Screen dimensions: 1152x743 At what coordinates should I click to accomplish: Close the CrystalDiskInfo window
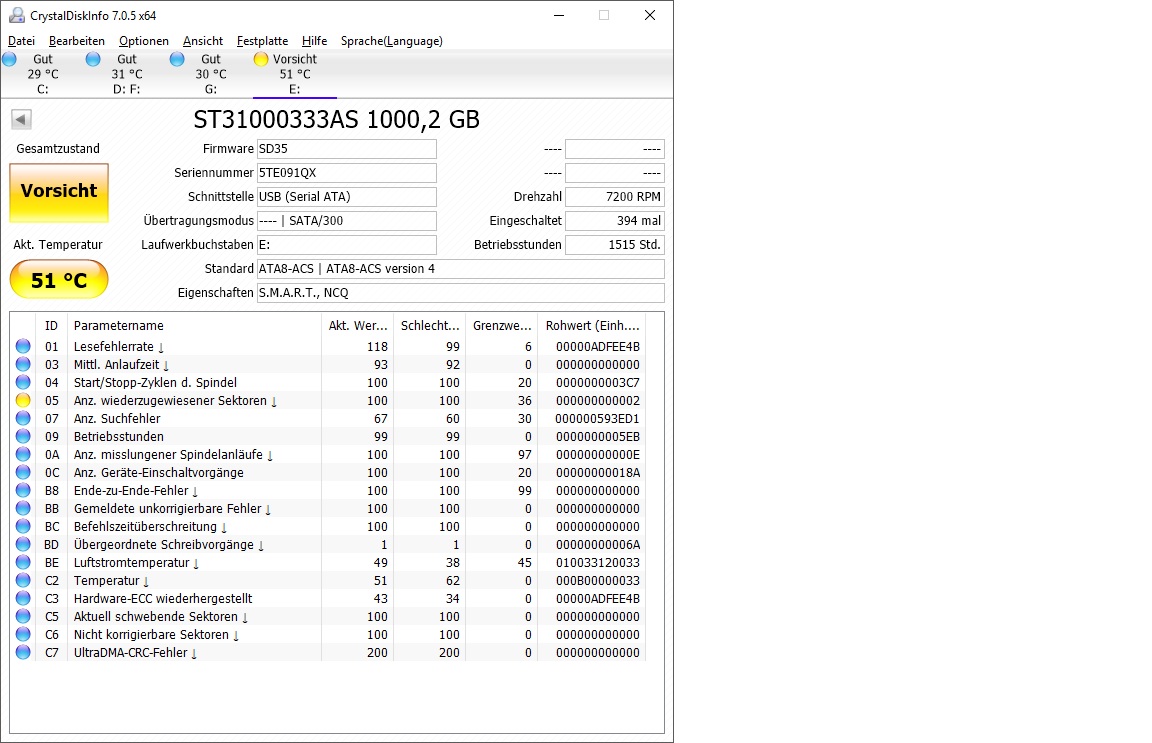[649, 15]
